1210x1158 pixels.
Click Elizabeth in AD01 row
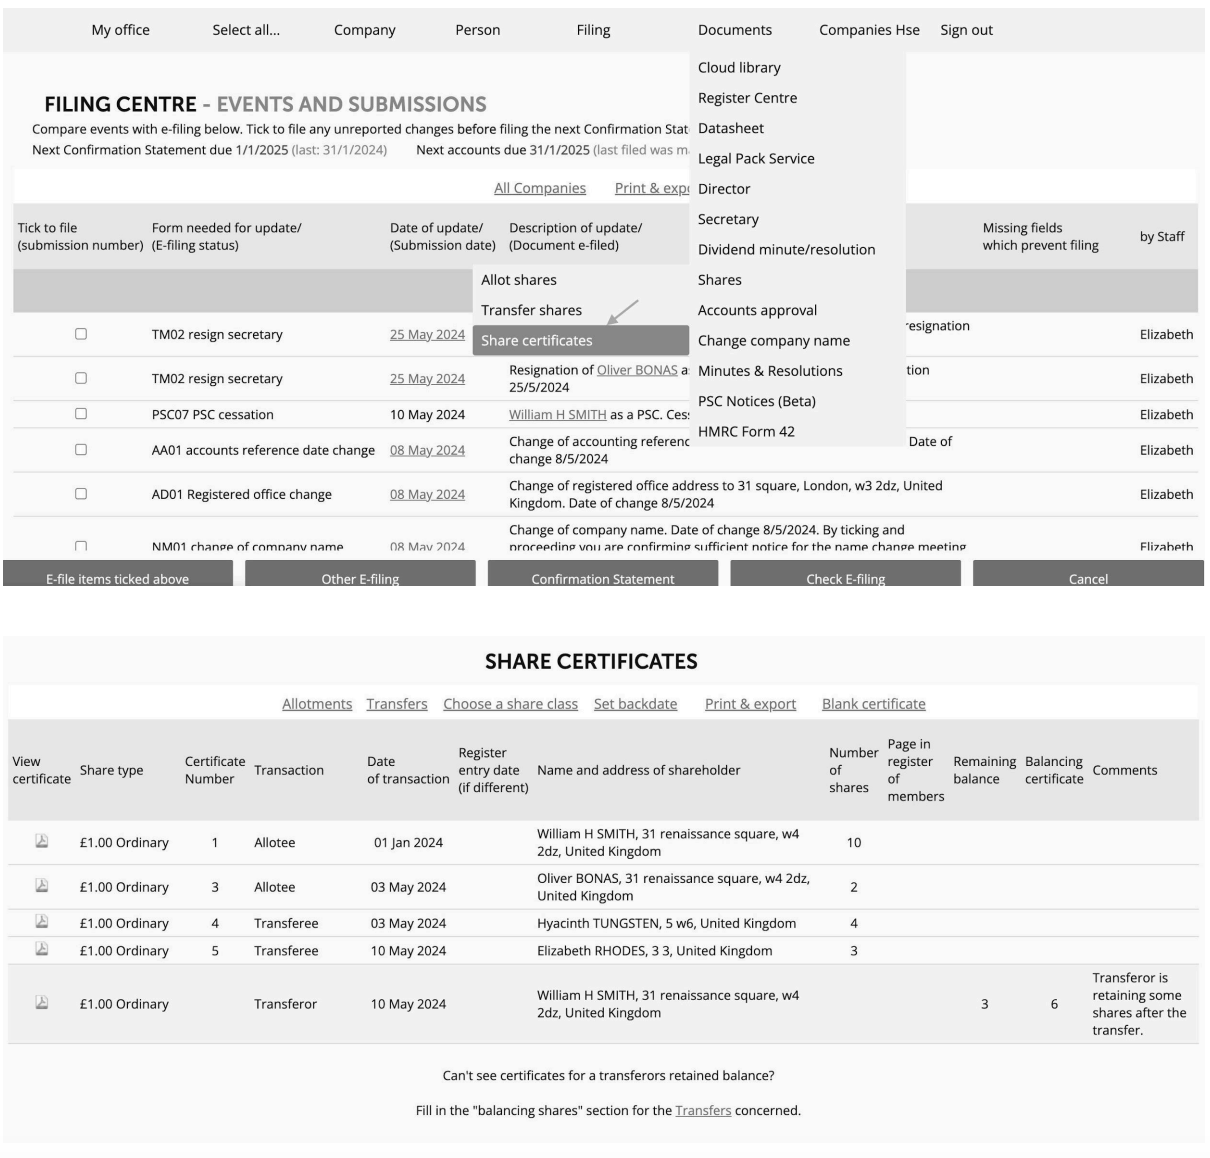pos(1166,494)
